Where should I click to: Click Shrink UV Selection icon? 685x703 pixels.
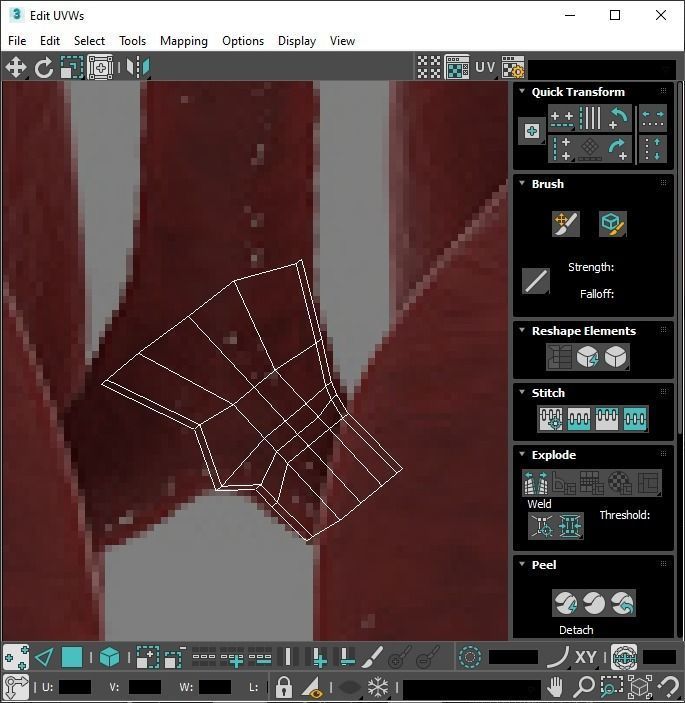click(x=175, y=658)
